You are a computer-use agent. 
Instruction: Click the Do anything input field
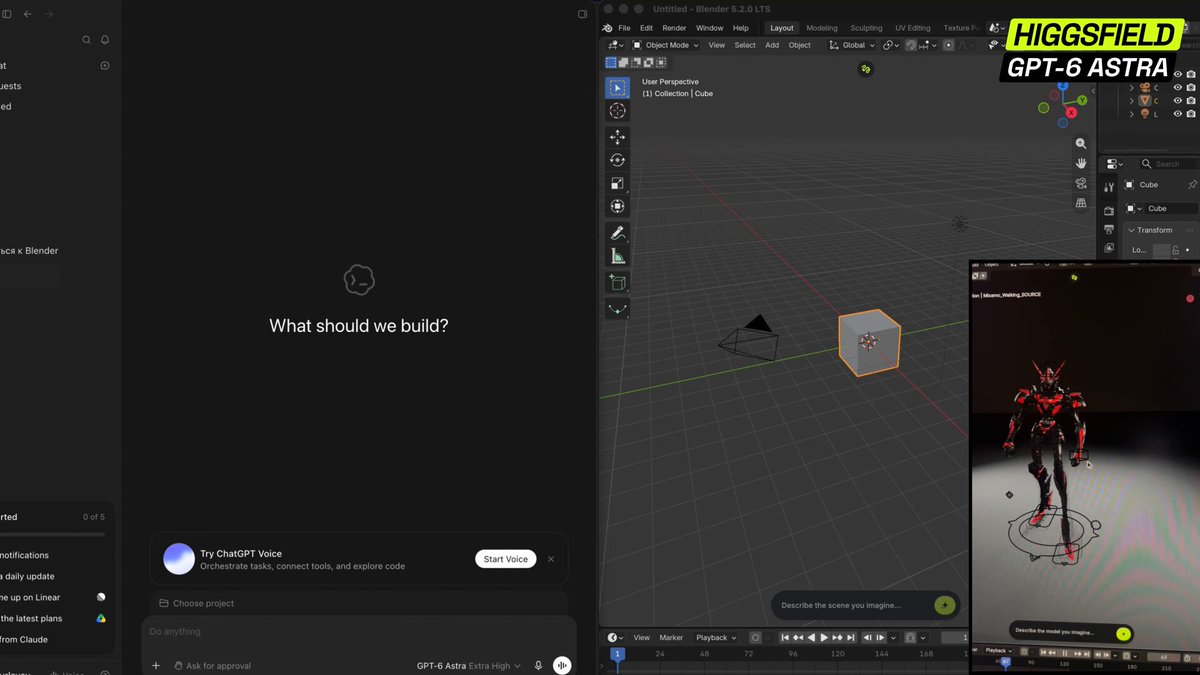(x=359, y=632)
